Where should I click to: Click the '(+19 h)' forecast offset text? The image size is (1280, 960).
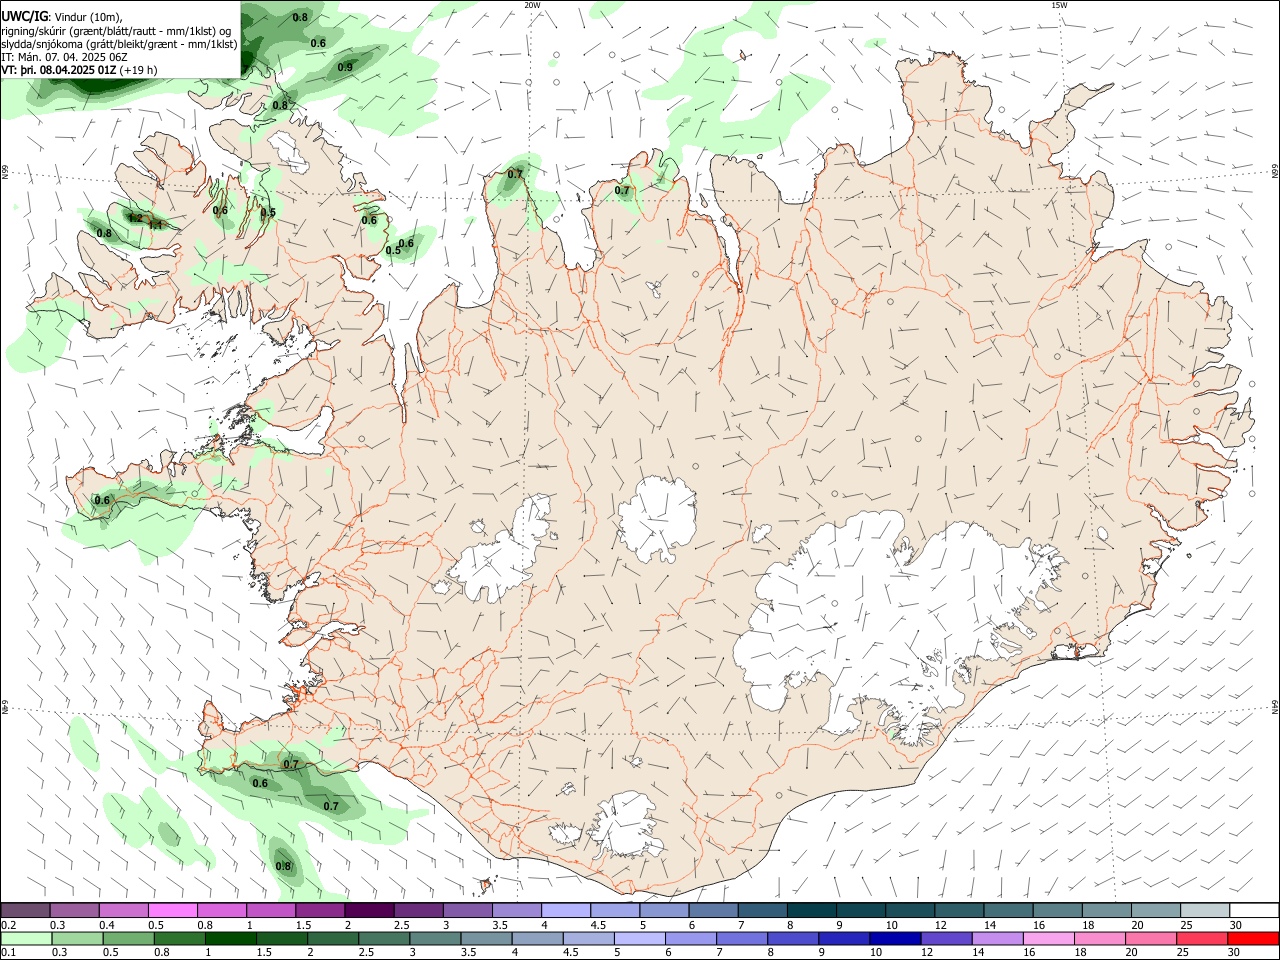[138, 71]
